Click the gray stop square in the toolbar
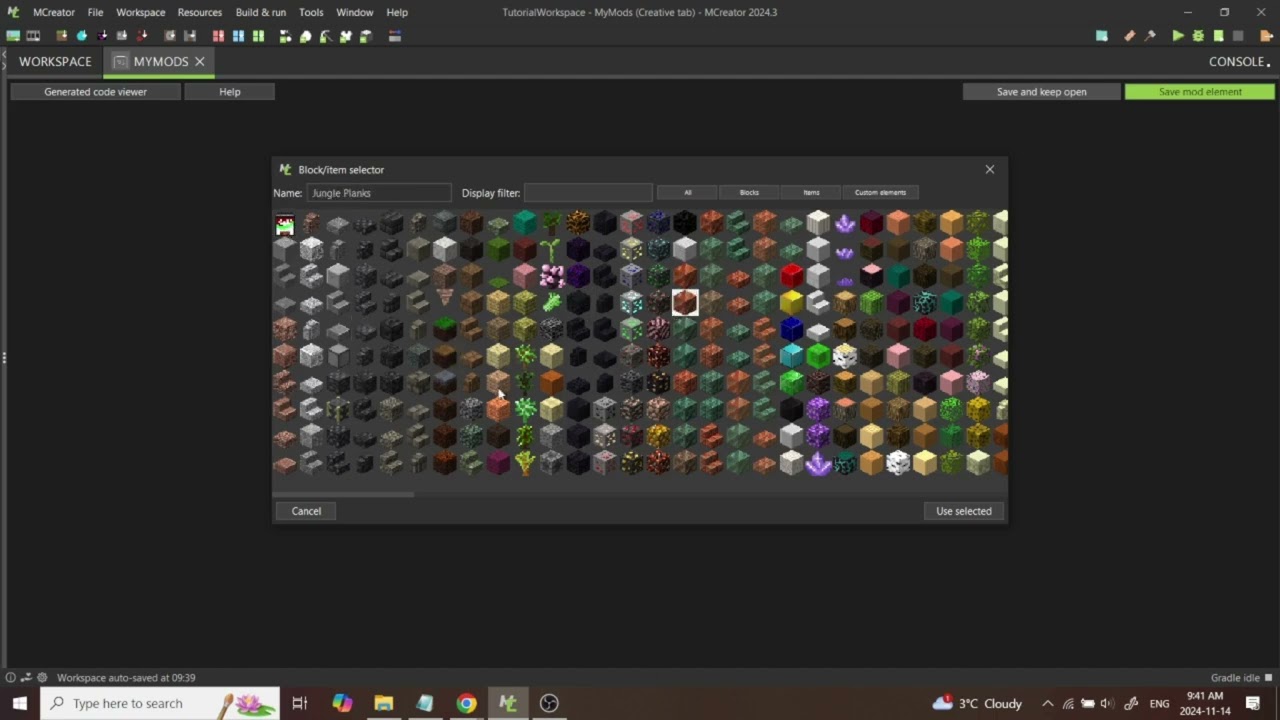The width and height of the screenshot is (1280, 720). [x=1238, y=36]
